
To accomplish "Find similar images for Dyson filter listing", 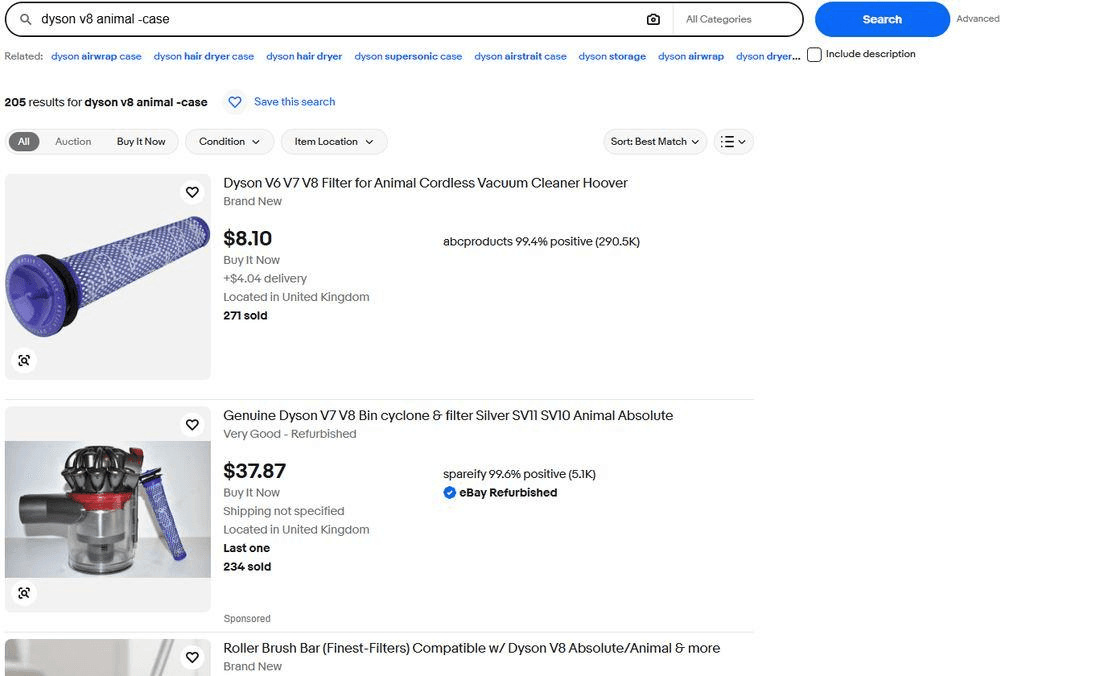I will coord(24,360).
